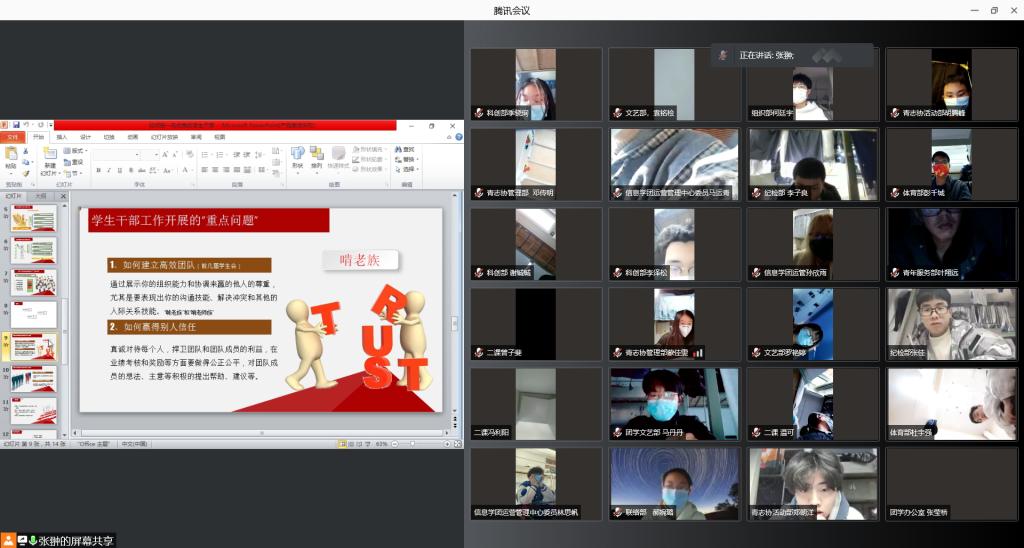1024x548 pixels.
Task: Click the Shapes gallery icon
Action: [x=297, y=153]
